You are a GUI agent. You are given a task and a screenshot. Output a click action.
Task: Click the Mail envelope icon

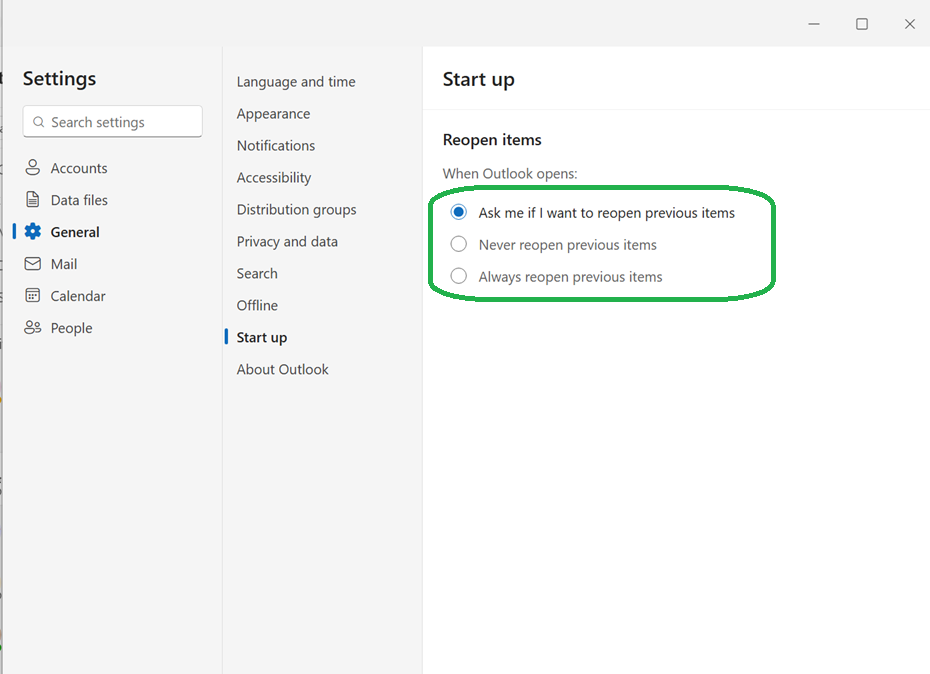(33, 263)
